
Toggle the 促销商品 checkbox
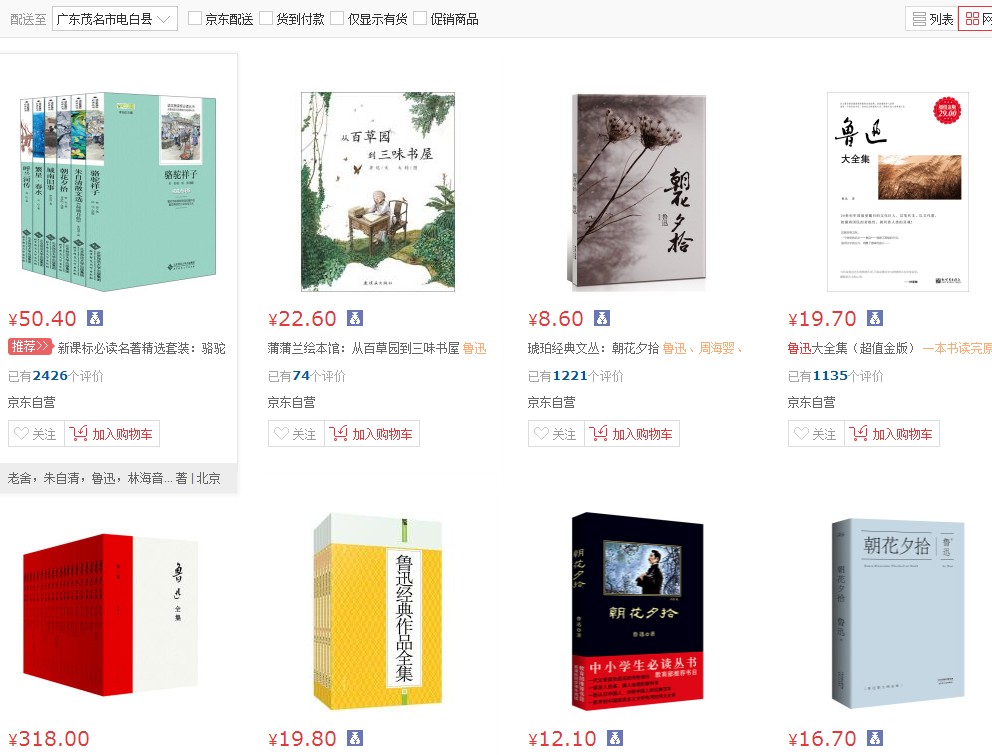coord(420,18)
